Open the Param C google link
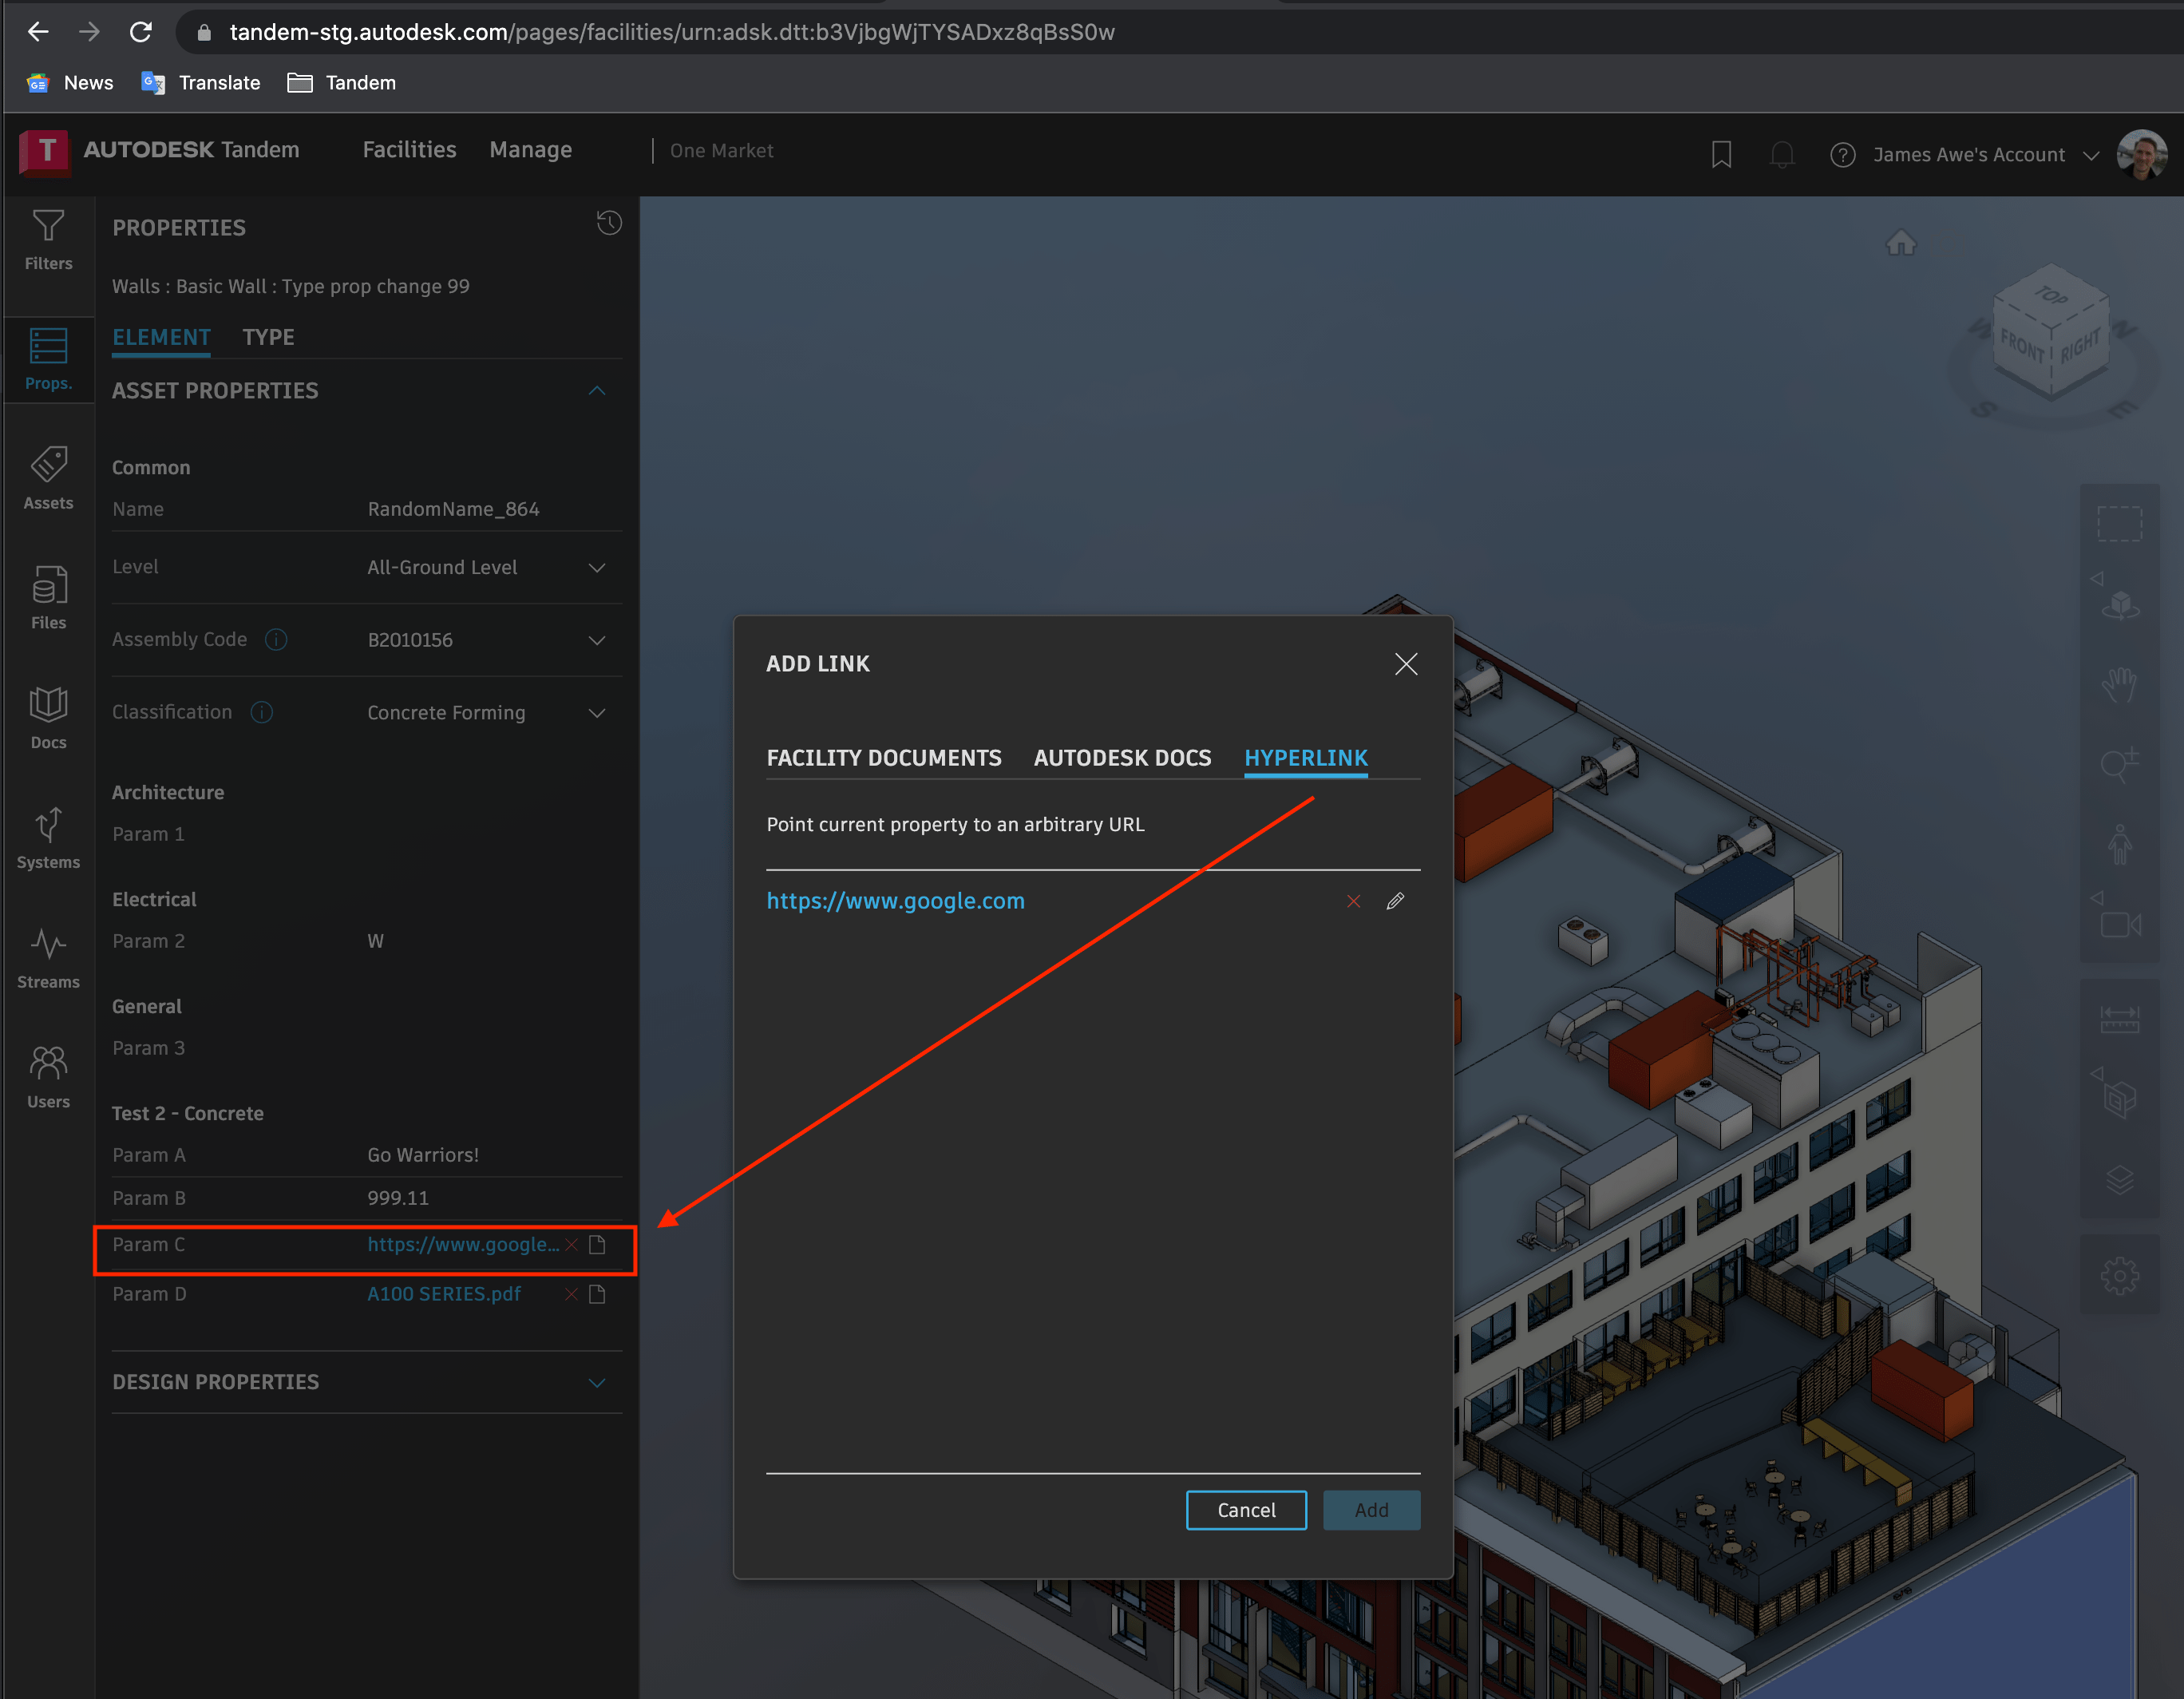The width and height of the screenshot is (2184, 1699). (463, 1244)
